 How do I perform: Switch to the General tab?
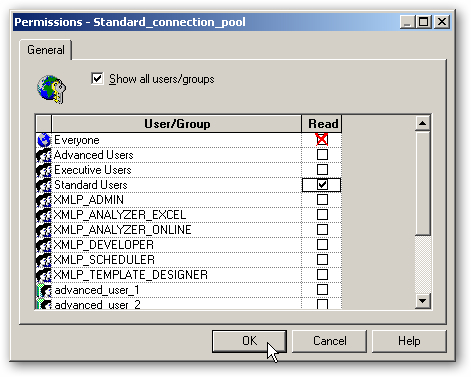46,50
